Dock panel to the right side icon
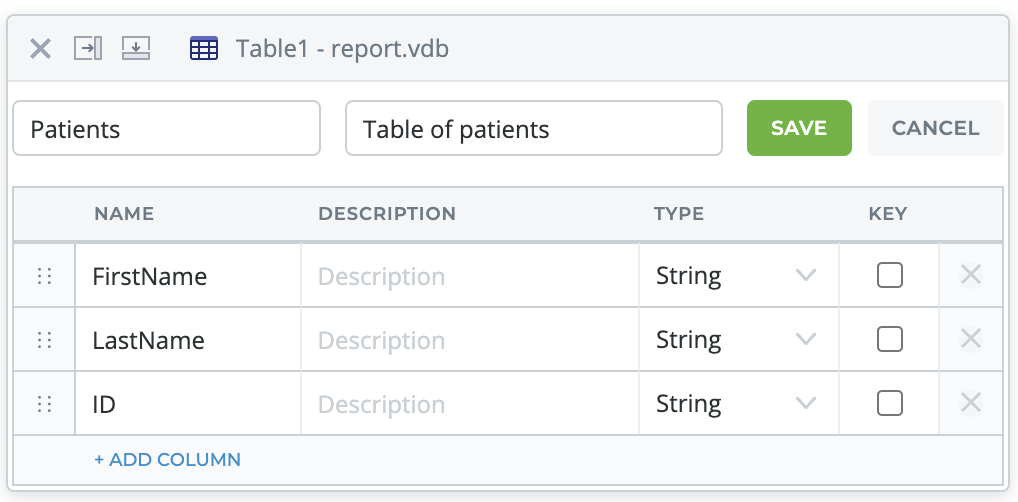Viewport: 1018px width, 502px height. 88,49
